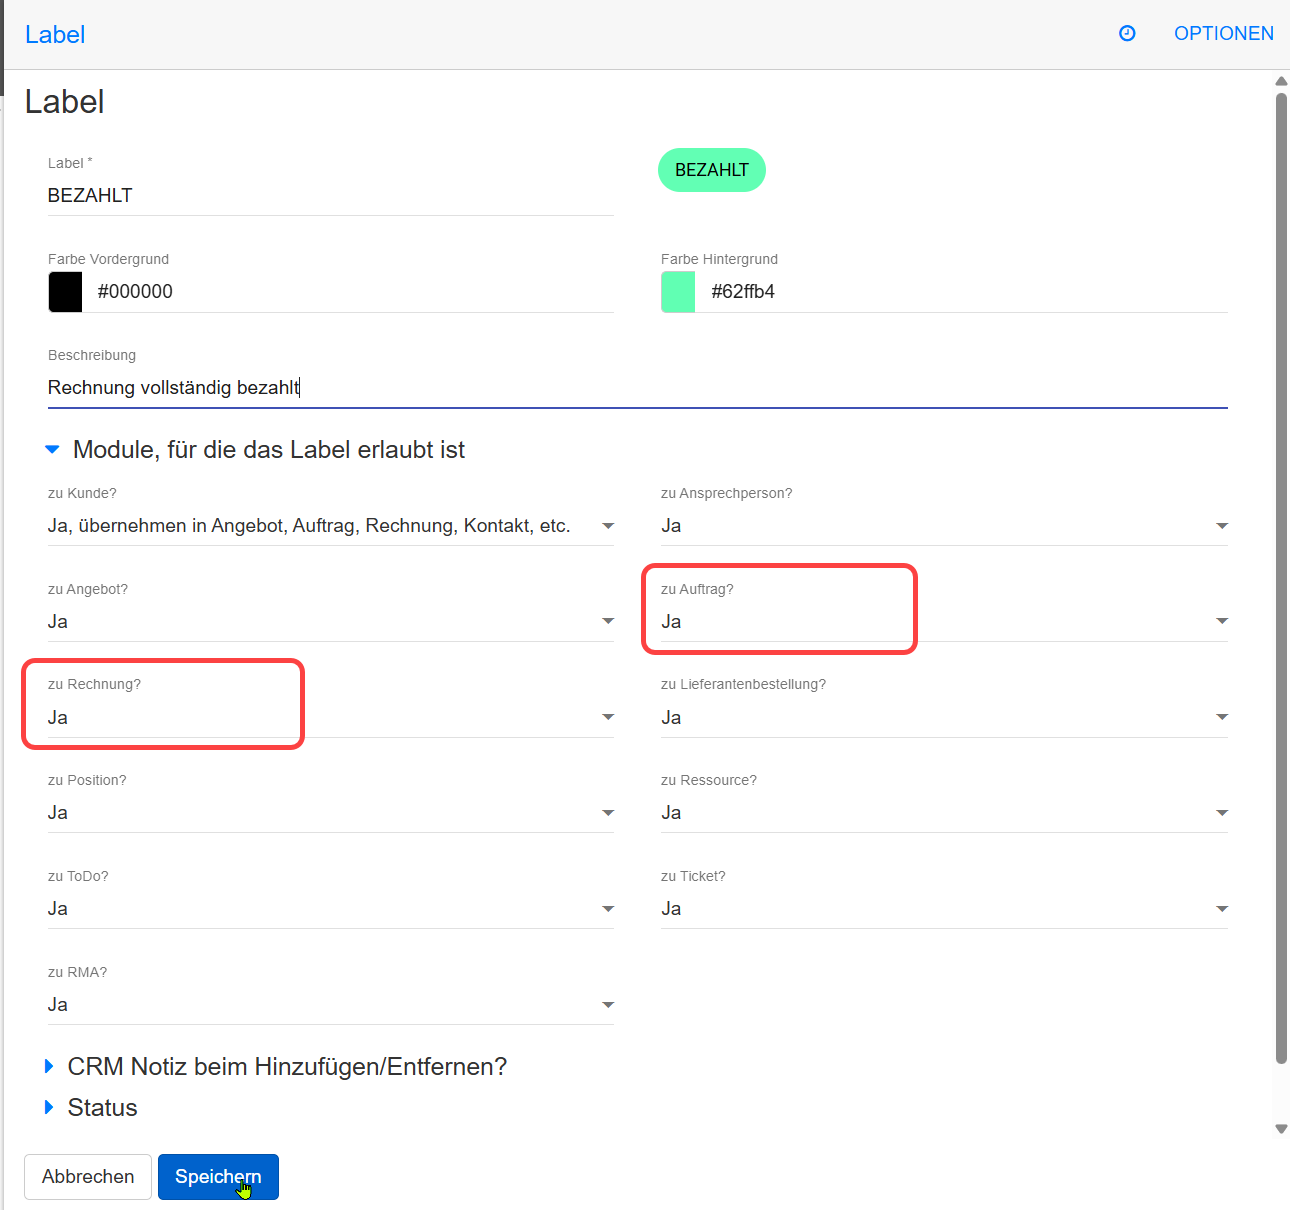Click the Abbrechen button
1290x1210 pixels.
click(x=88, y=1177)
